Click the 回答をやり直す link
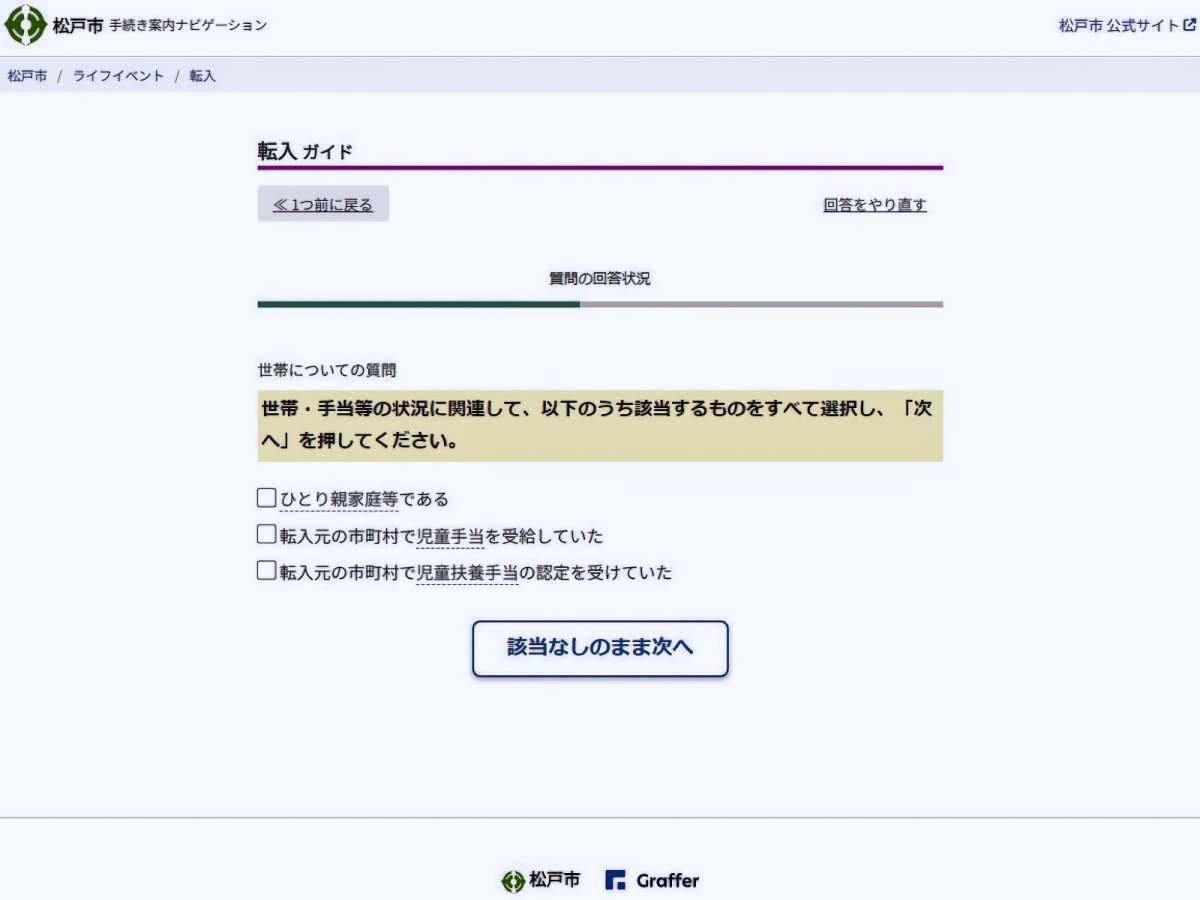Screen dimensions: 1200x900 click(875, 205)
